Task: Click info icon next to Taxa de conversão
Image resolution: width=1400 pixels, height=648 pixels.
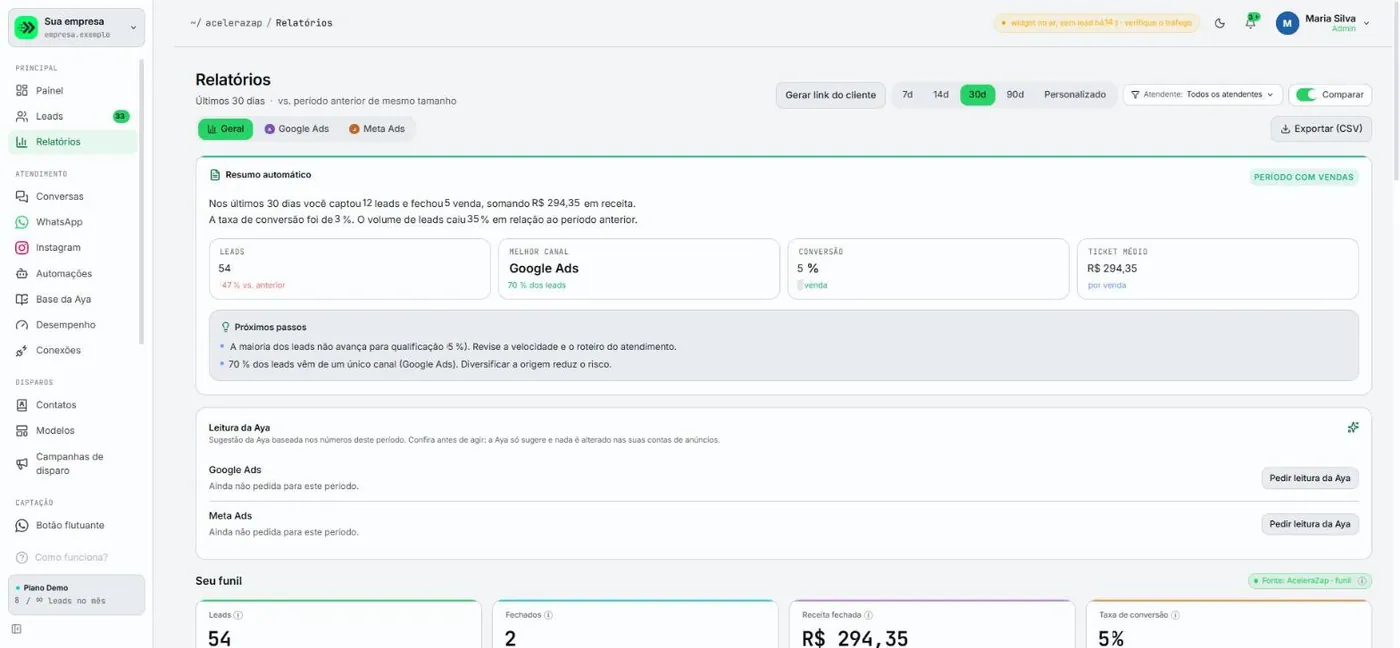Action: coord(1175,615)
